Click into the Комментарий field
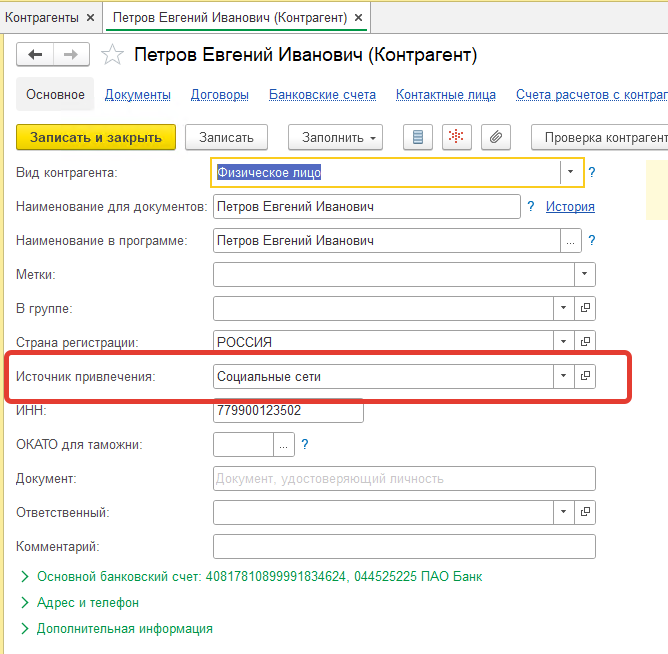668x654 pixels. click(404, 546)
